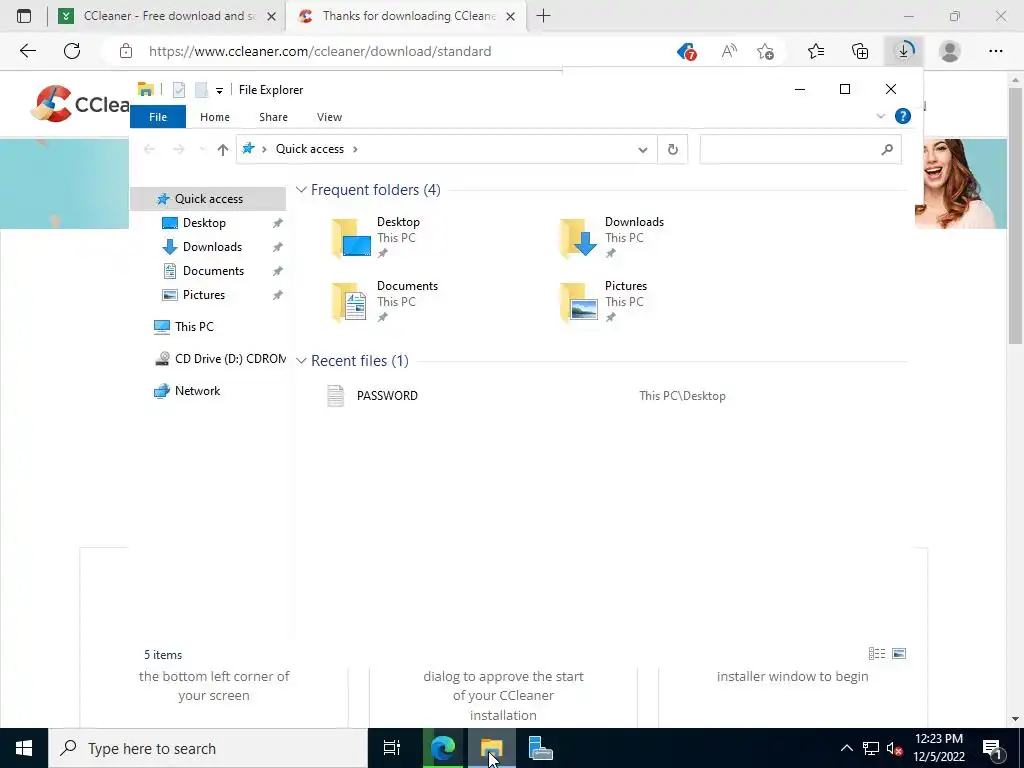Collapse the Recent files group

click(301, 361)
